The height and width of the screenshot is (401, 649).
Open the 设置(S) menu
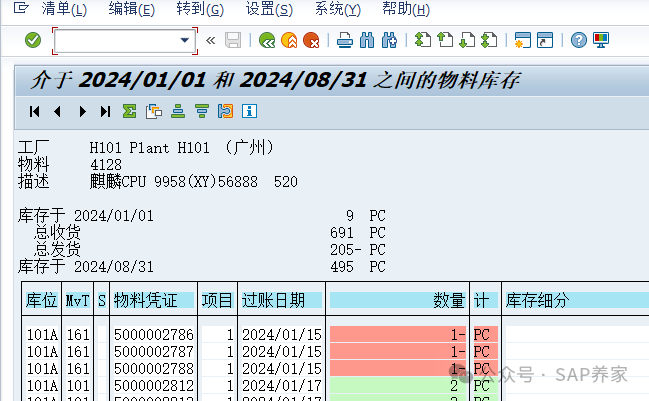coord(269,9)
